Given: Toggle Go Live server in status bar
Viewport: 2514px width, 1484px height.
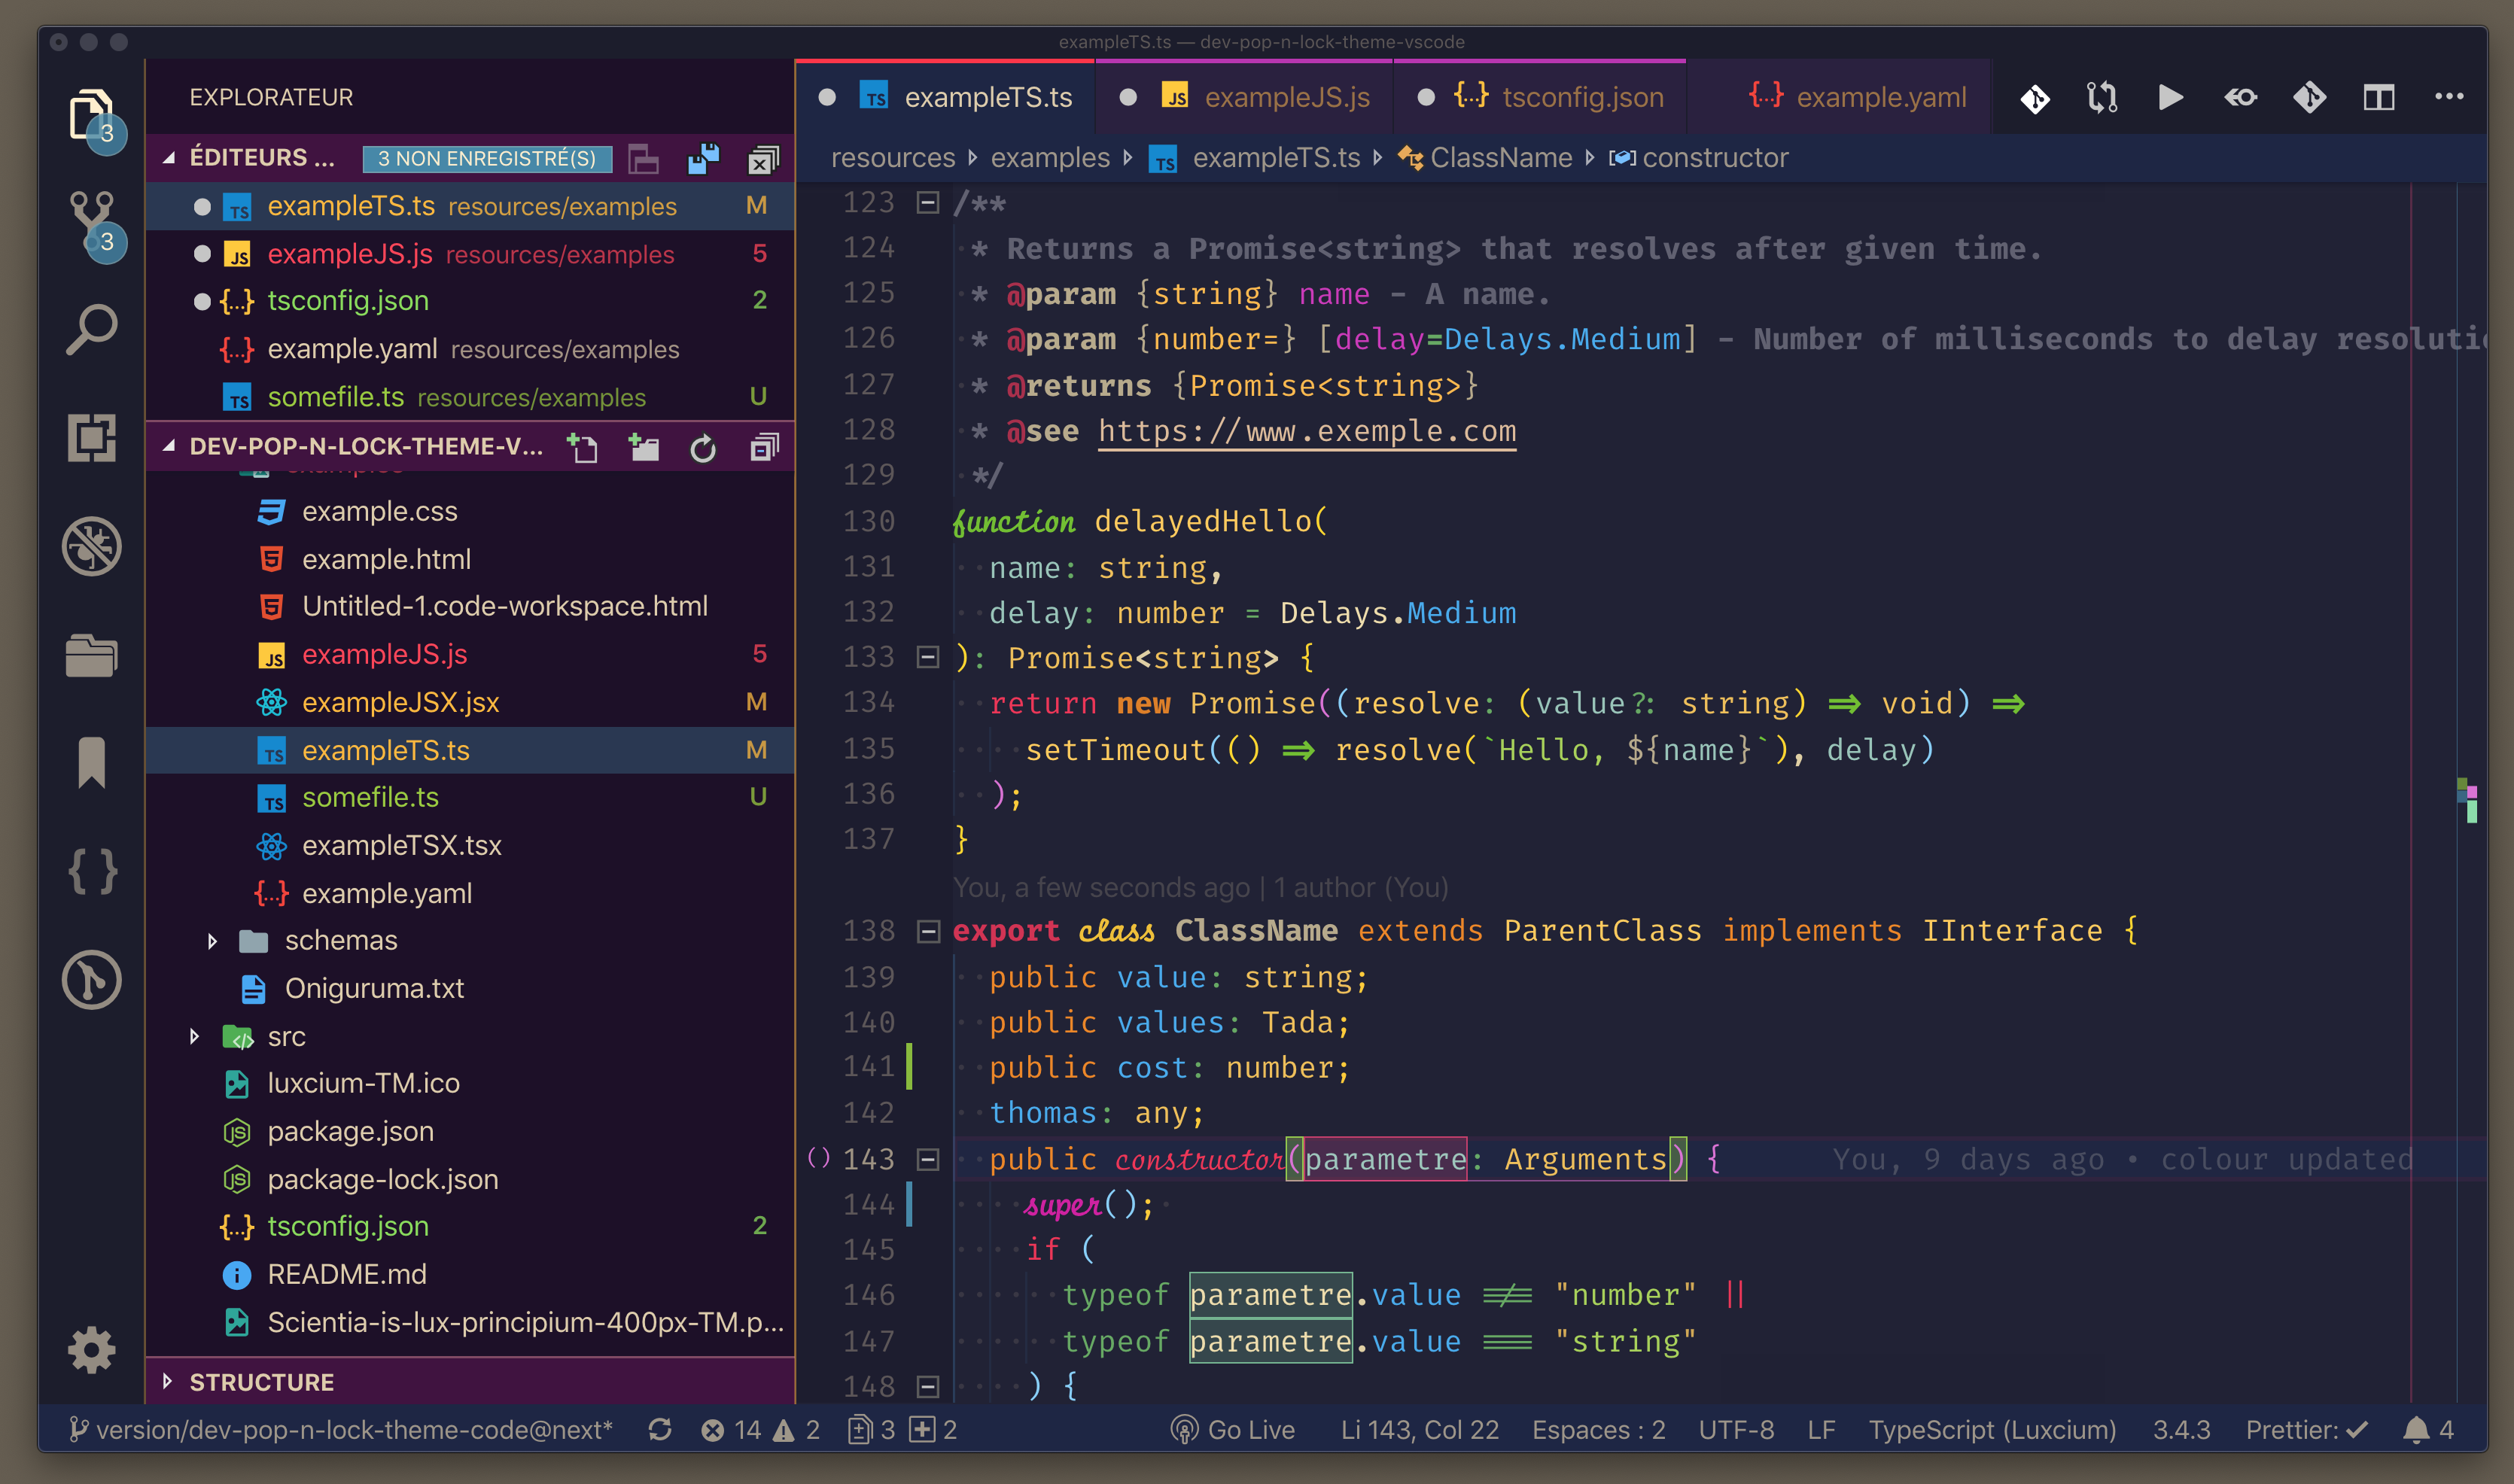Looking at the screenshot, I should pyautogui.click(x=1233, y=1430).
